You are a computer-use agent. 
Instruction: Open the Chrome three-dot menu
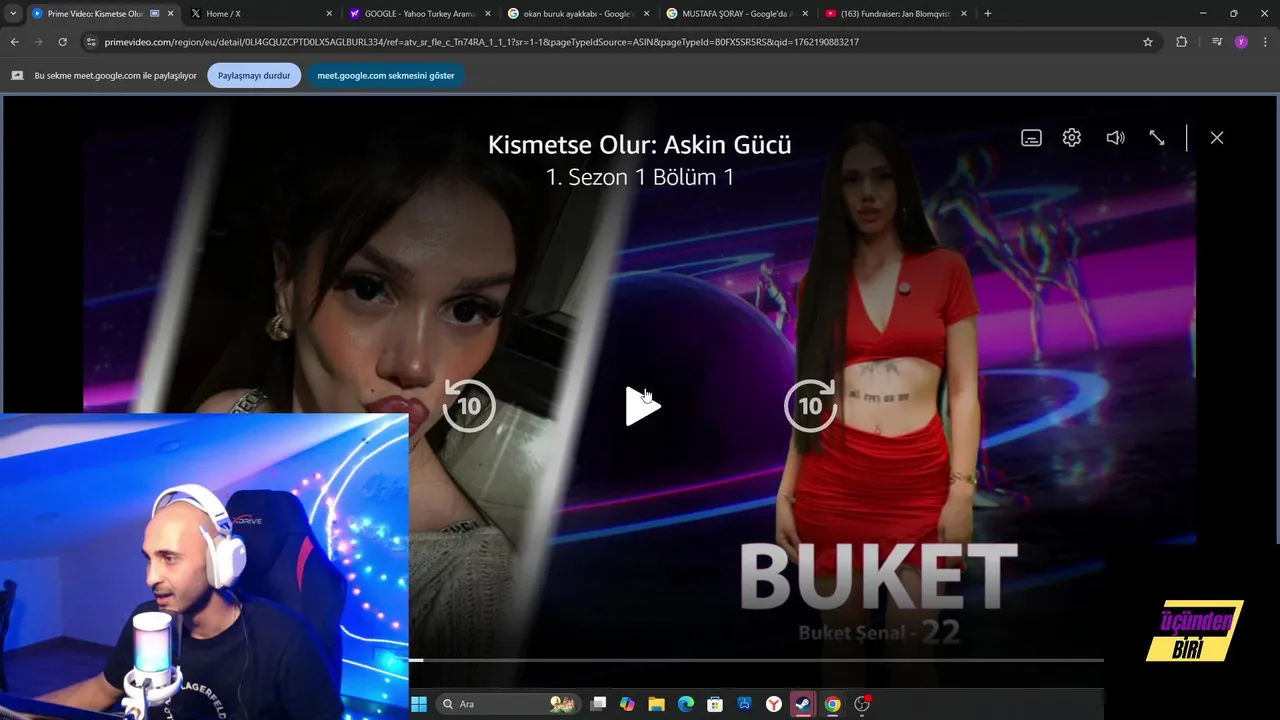point(1265,42)
